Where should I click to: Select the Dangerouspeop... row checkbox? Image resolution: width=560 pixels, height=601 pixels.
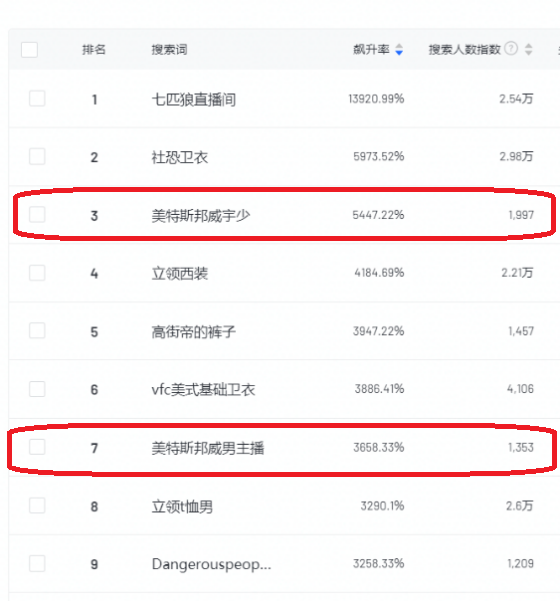coord(37,563)
